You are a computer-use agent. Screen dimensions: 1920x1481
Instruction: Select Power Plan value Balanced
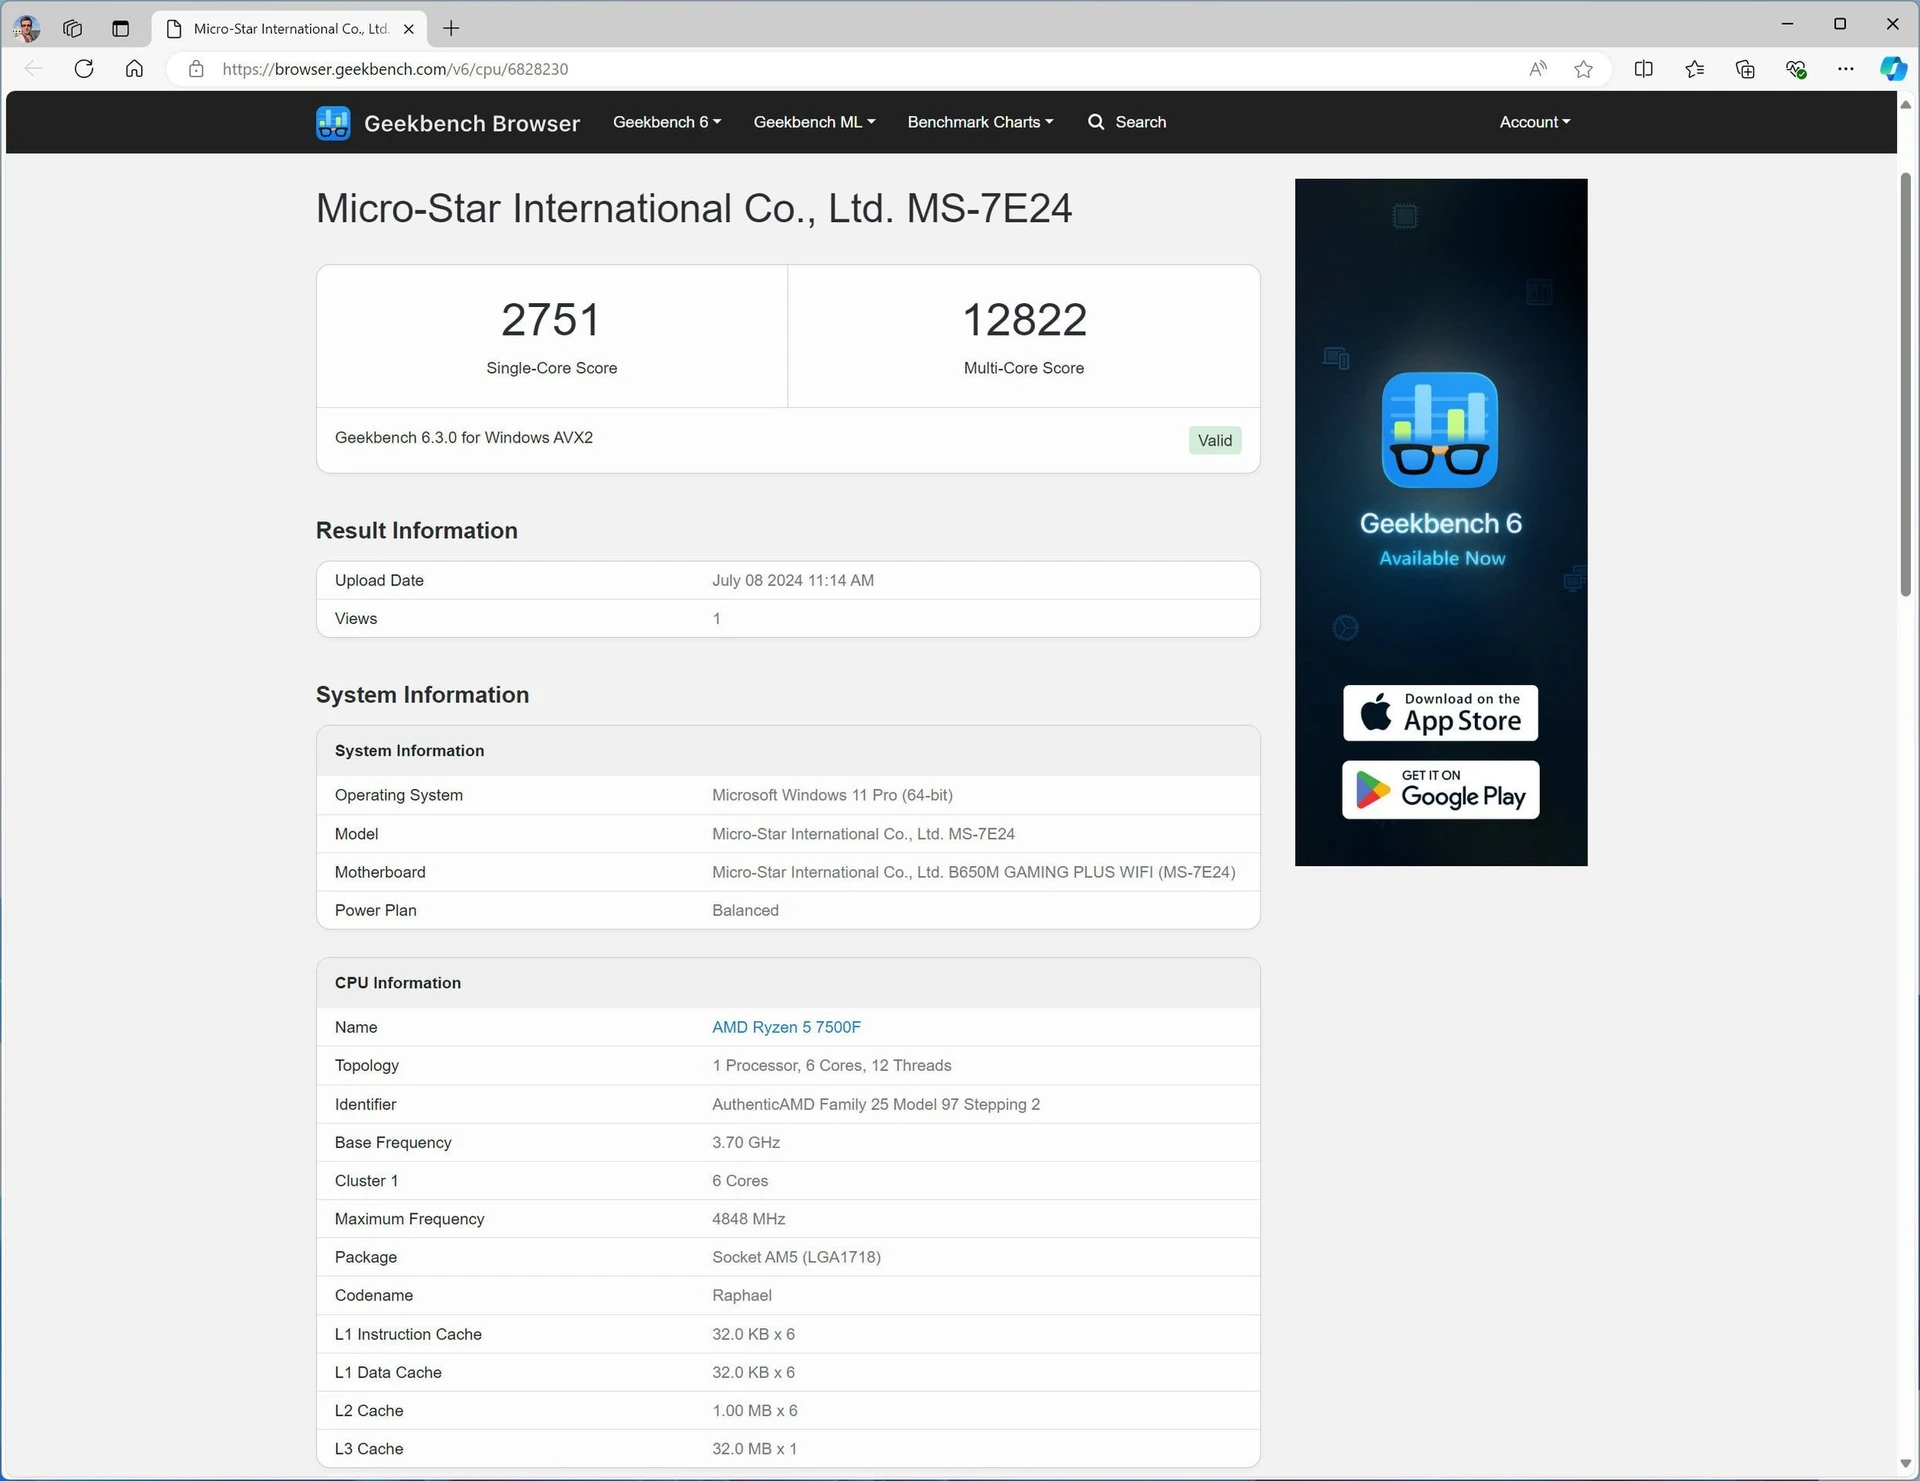[745, 910]
